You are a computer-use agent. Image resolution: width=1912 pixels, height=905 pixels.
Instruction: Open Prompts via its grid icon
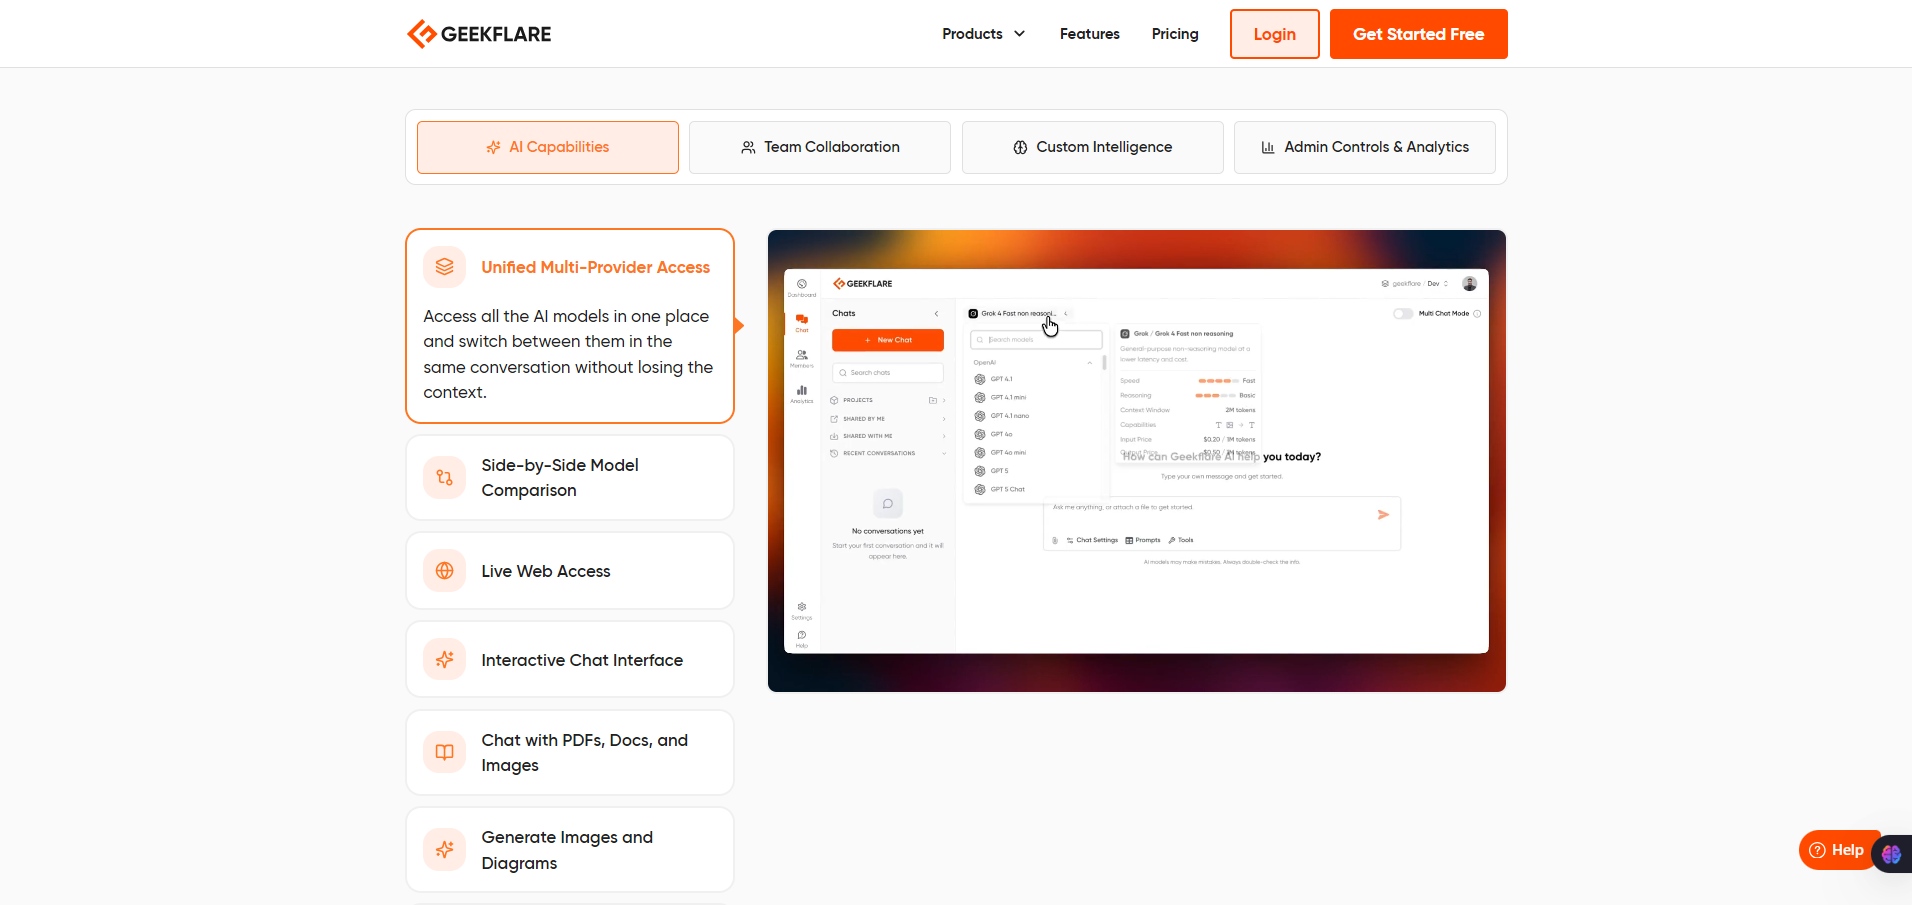tap(1129, 540)
